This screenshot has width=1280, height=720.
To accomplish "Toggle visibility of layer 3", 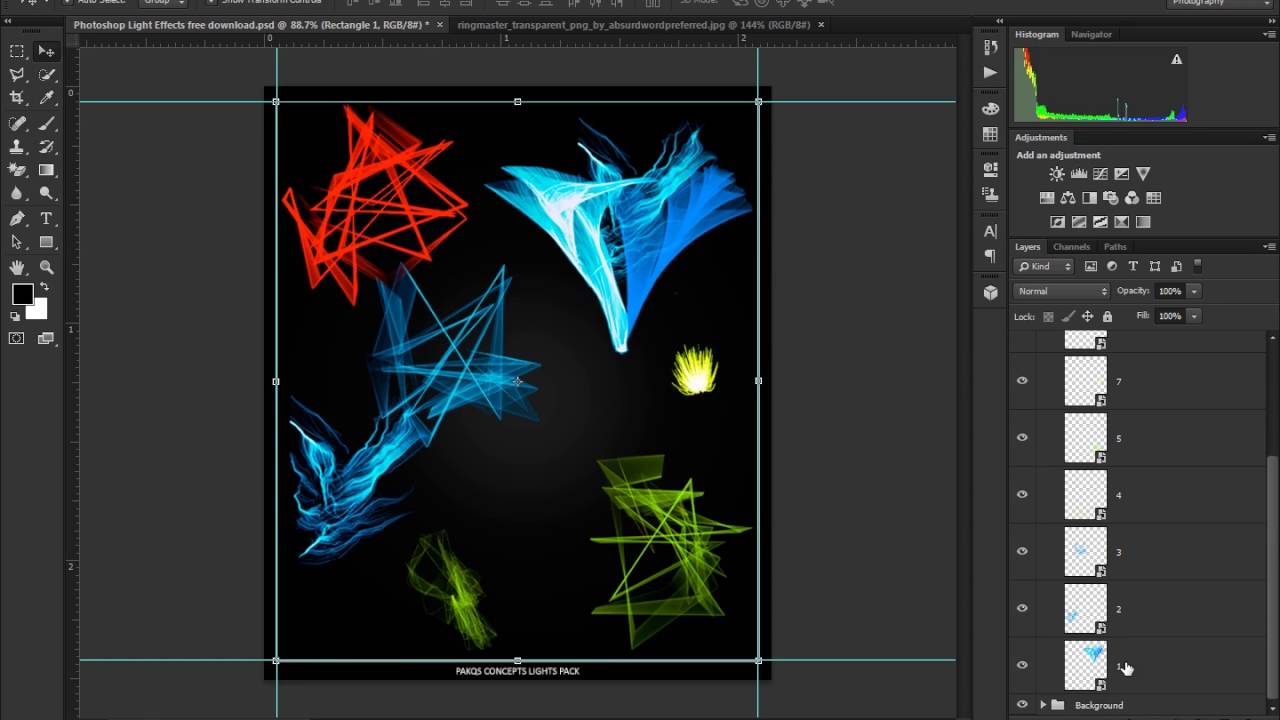I will [1022, 551].
